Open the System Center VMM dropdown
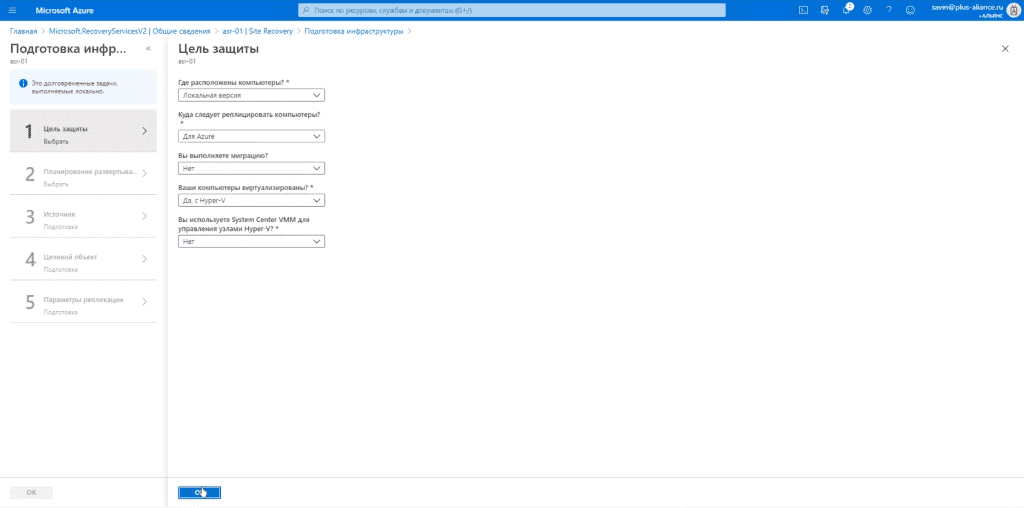 pos(251,242)
